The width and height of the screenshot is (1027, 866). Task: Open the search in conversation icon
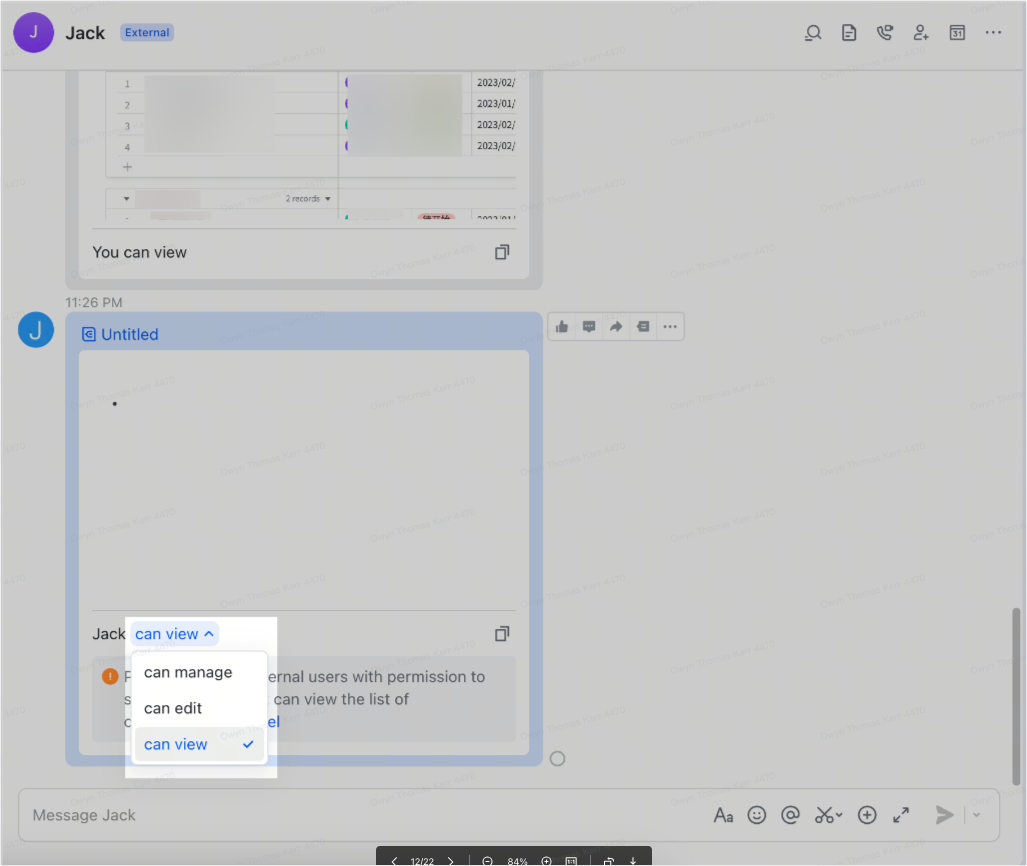813,32
